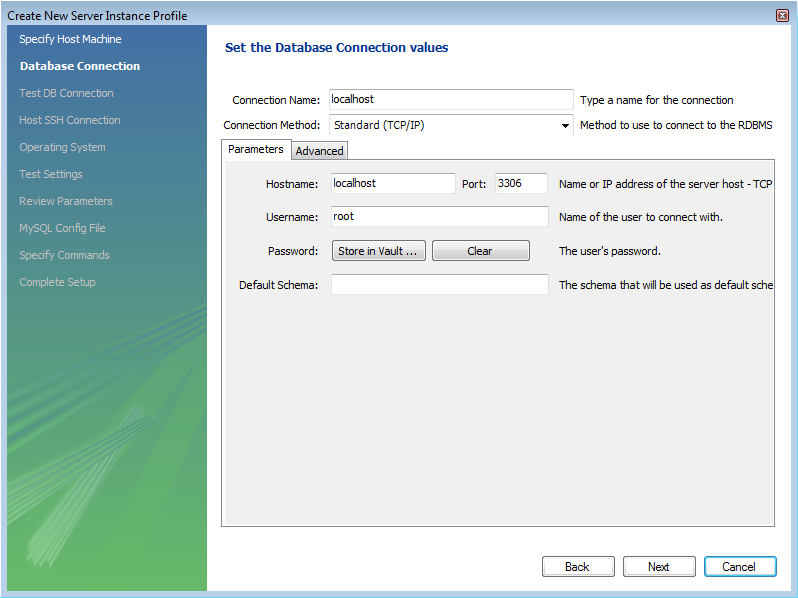Switch to the Advanced tab
The image size is (798, 598).
[x=319, y=151]
